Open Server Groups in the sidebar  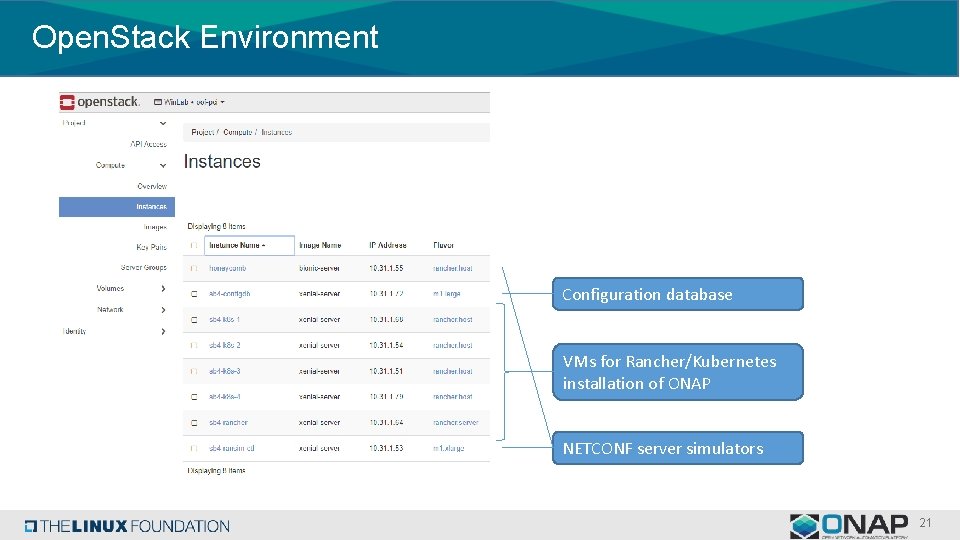click(x=143, y=268)
